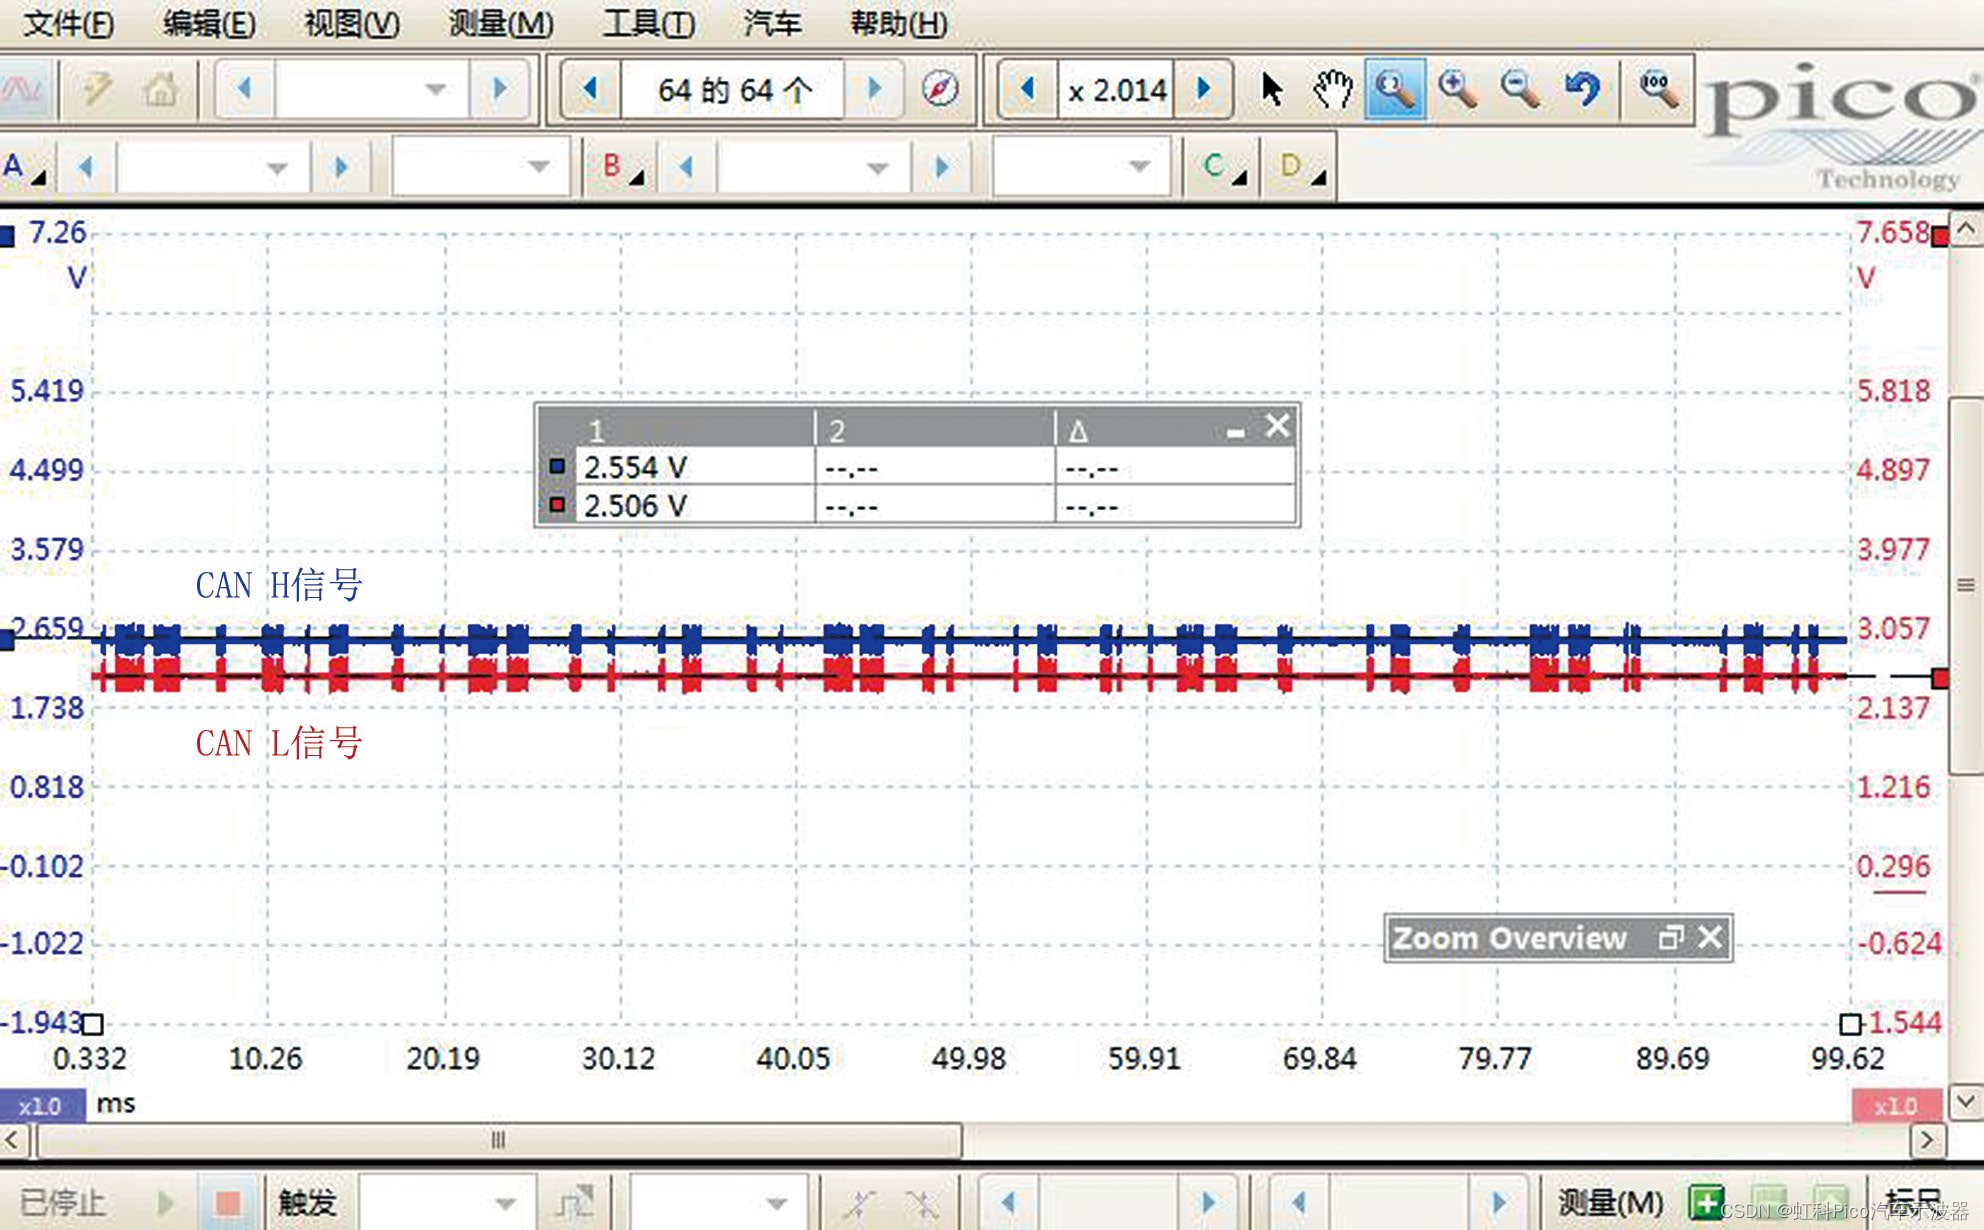The height and width of the screenshot is (1230, 1984).
Task: Add a measurement with green plus icon
Action: pos(1705,1201)
